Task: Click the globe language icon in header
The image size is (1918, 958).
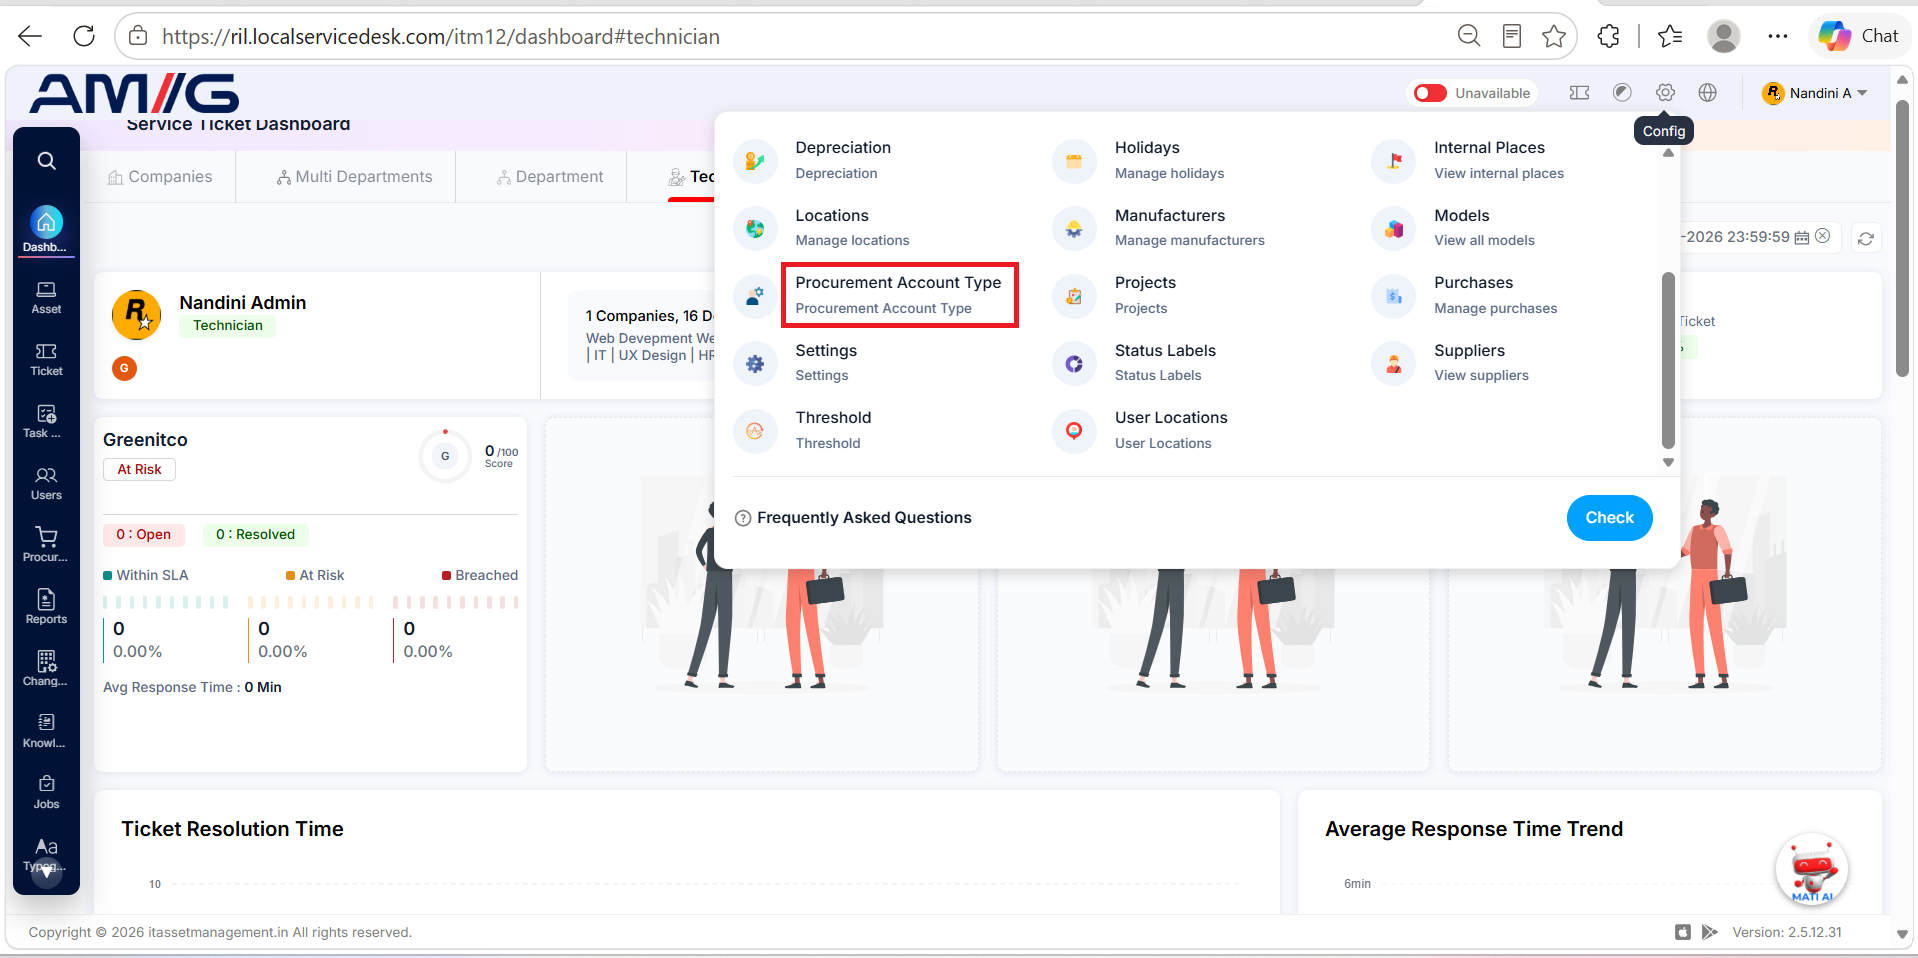Action: pyautogui.click(x=1708, y=92)
